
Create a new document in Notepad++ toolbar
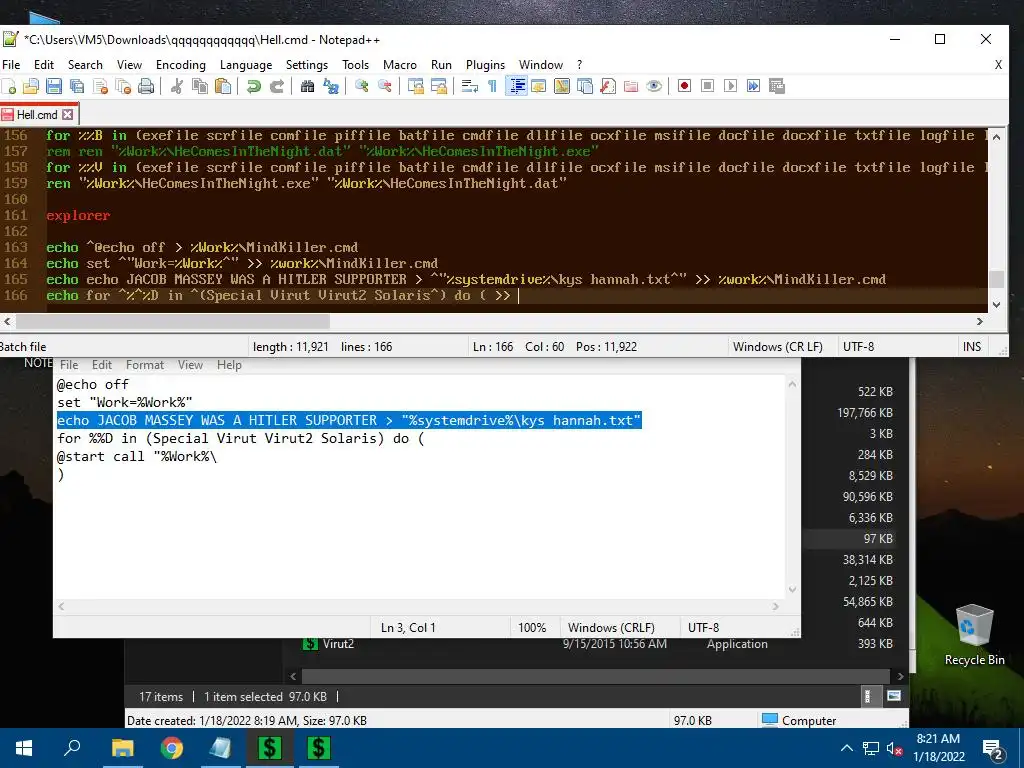9,86
